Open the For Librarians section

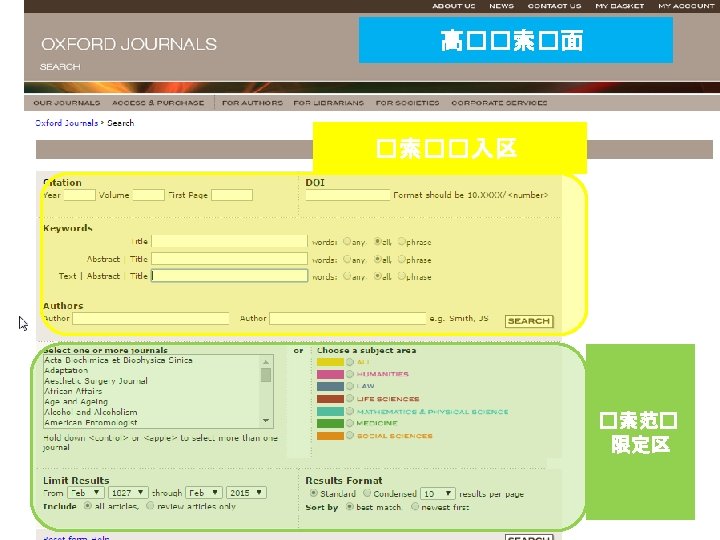pos(328,103)
